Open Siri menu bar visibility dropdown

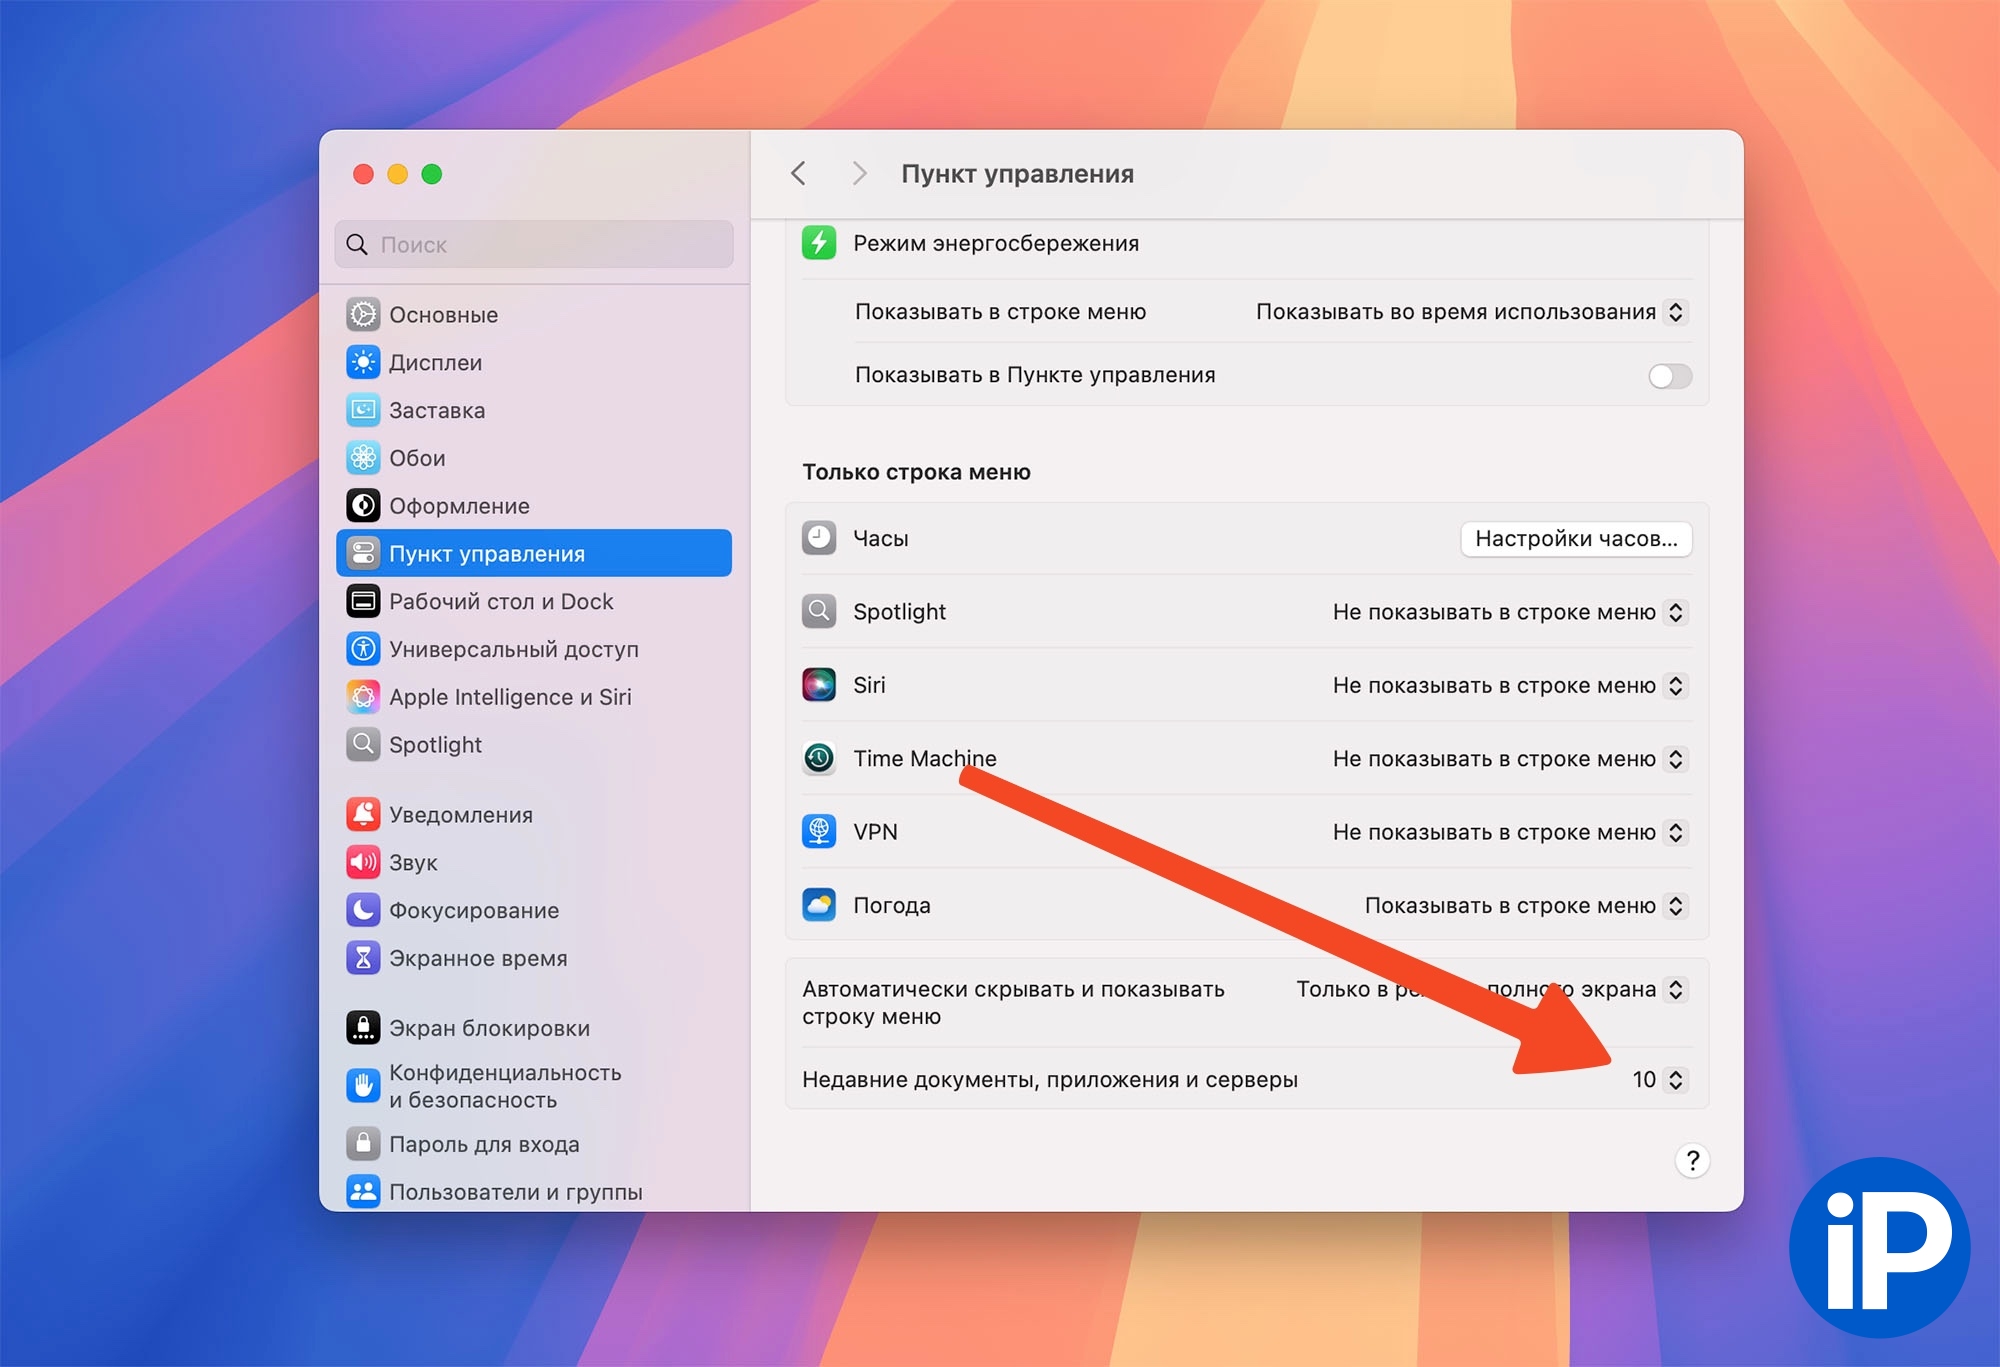click(x=1510, y=685)
